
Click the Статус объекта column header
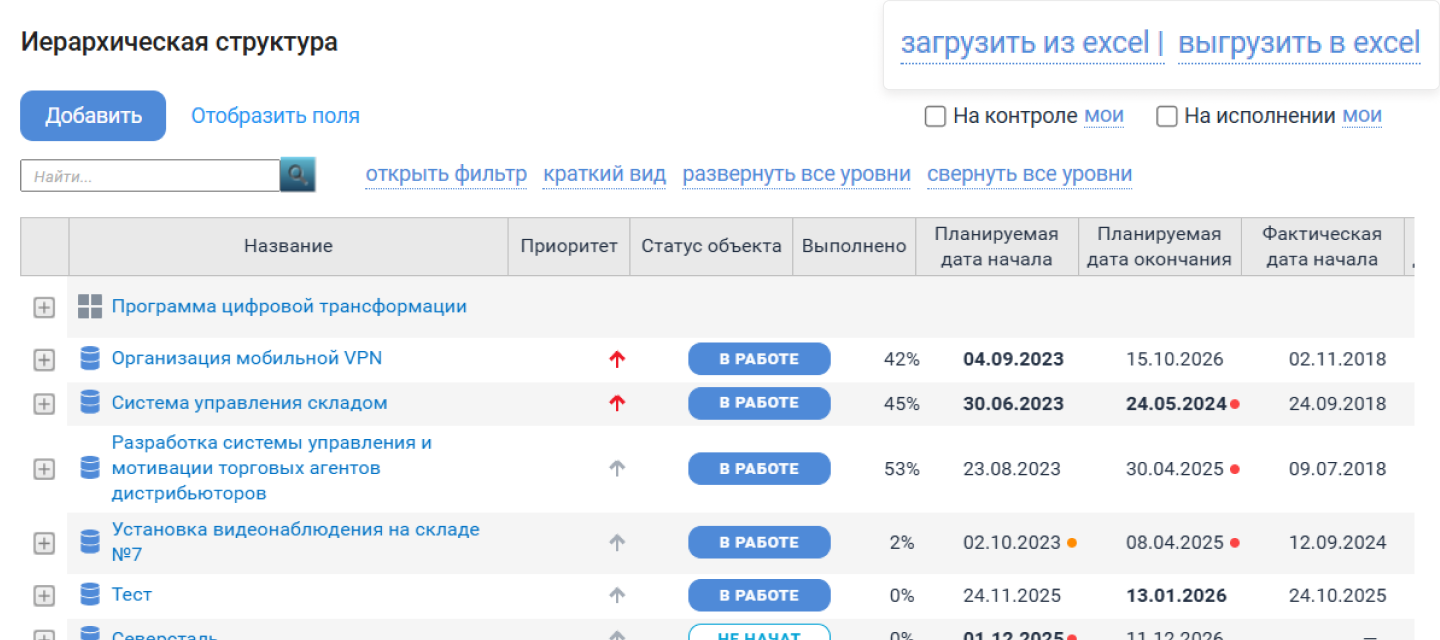(x=711, y=246)
